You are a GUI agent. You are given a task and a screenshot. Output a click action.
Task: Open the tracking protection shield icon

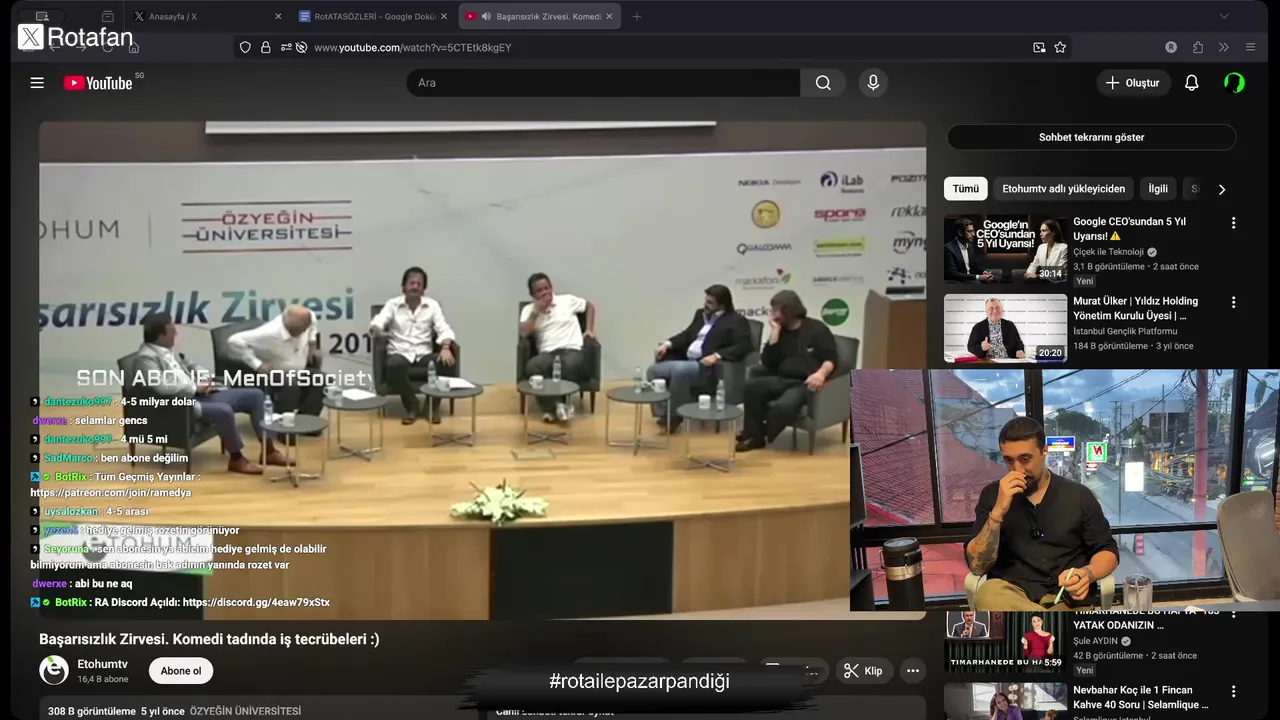(x=245, y=47)
